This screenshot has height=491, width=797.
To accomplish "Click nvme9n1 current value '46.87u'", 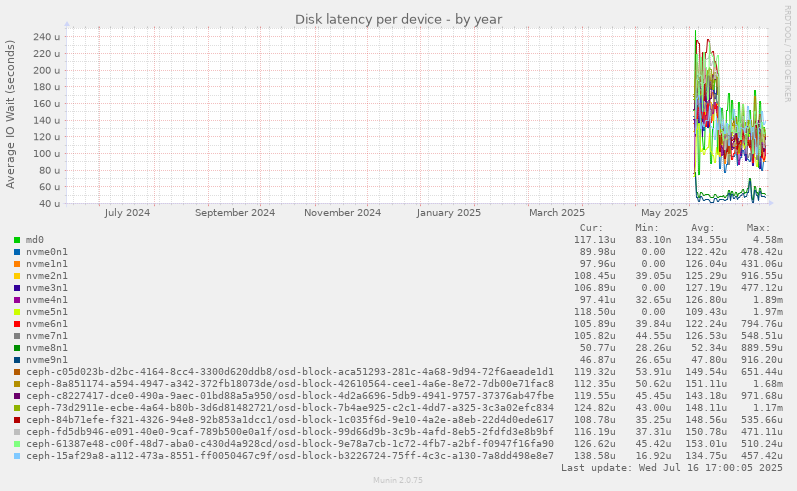I will pyautogui.click(x=598, y=360).
